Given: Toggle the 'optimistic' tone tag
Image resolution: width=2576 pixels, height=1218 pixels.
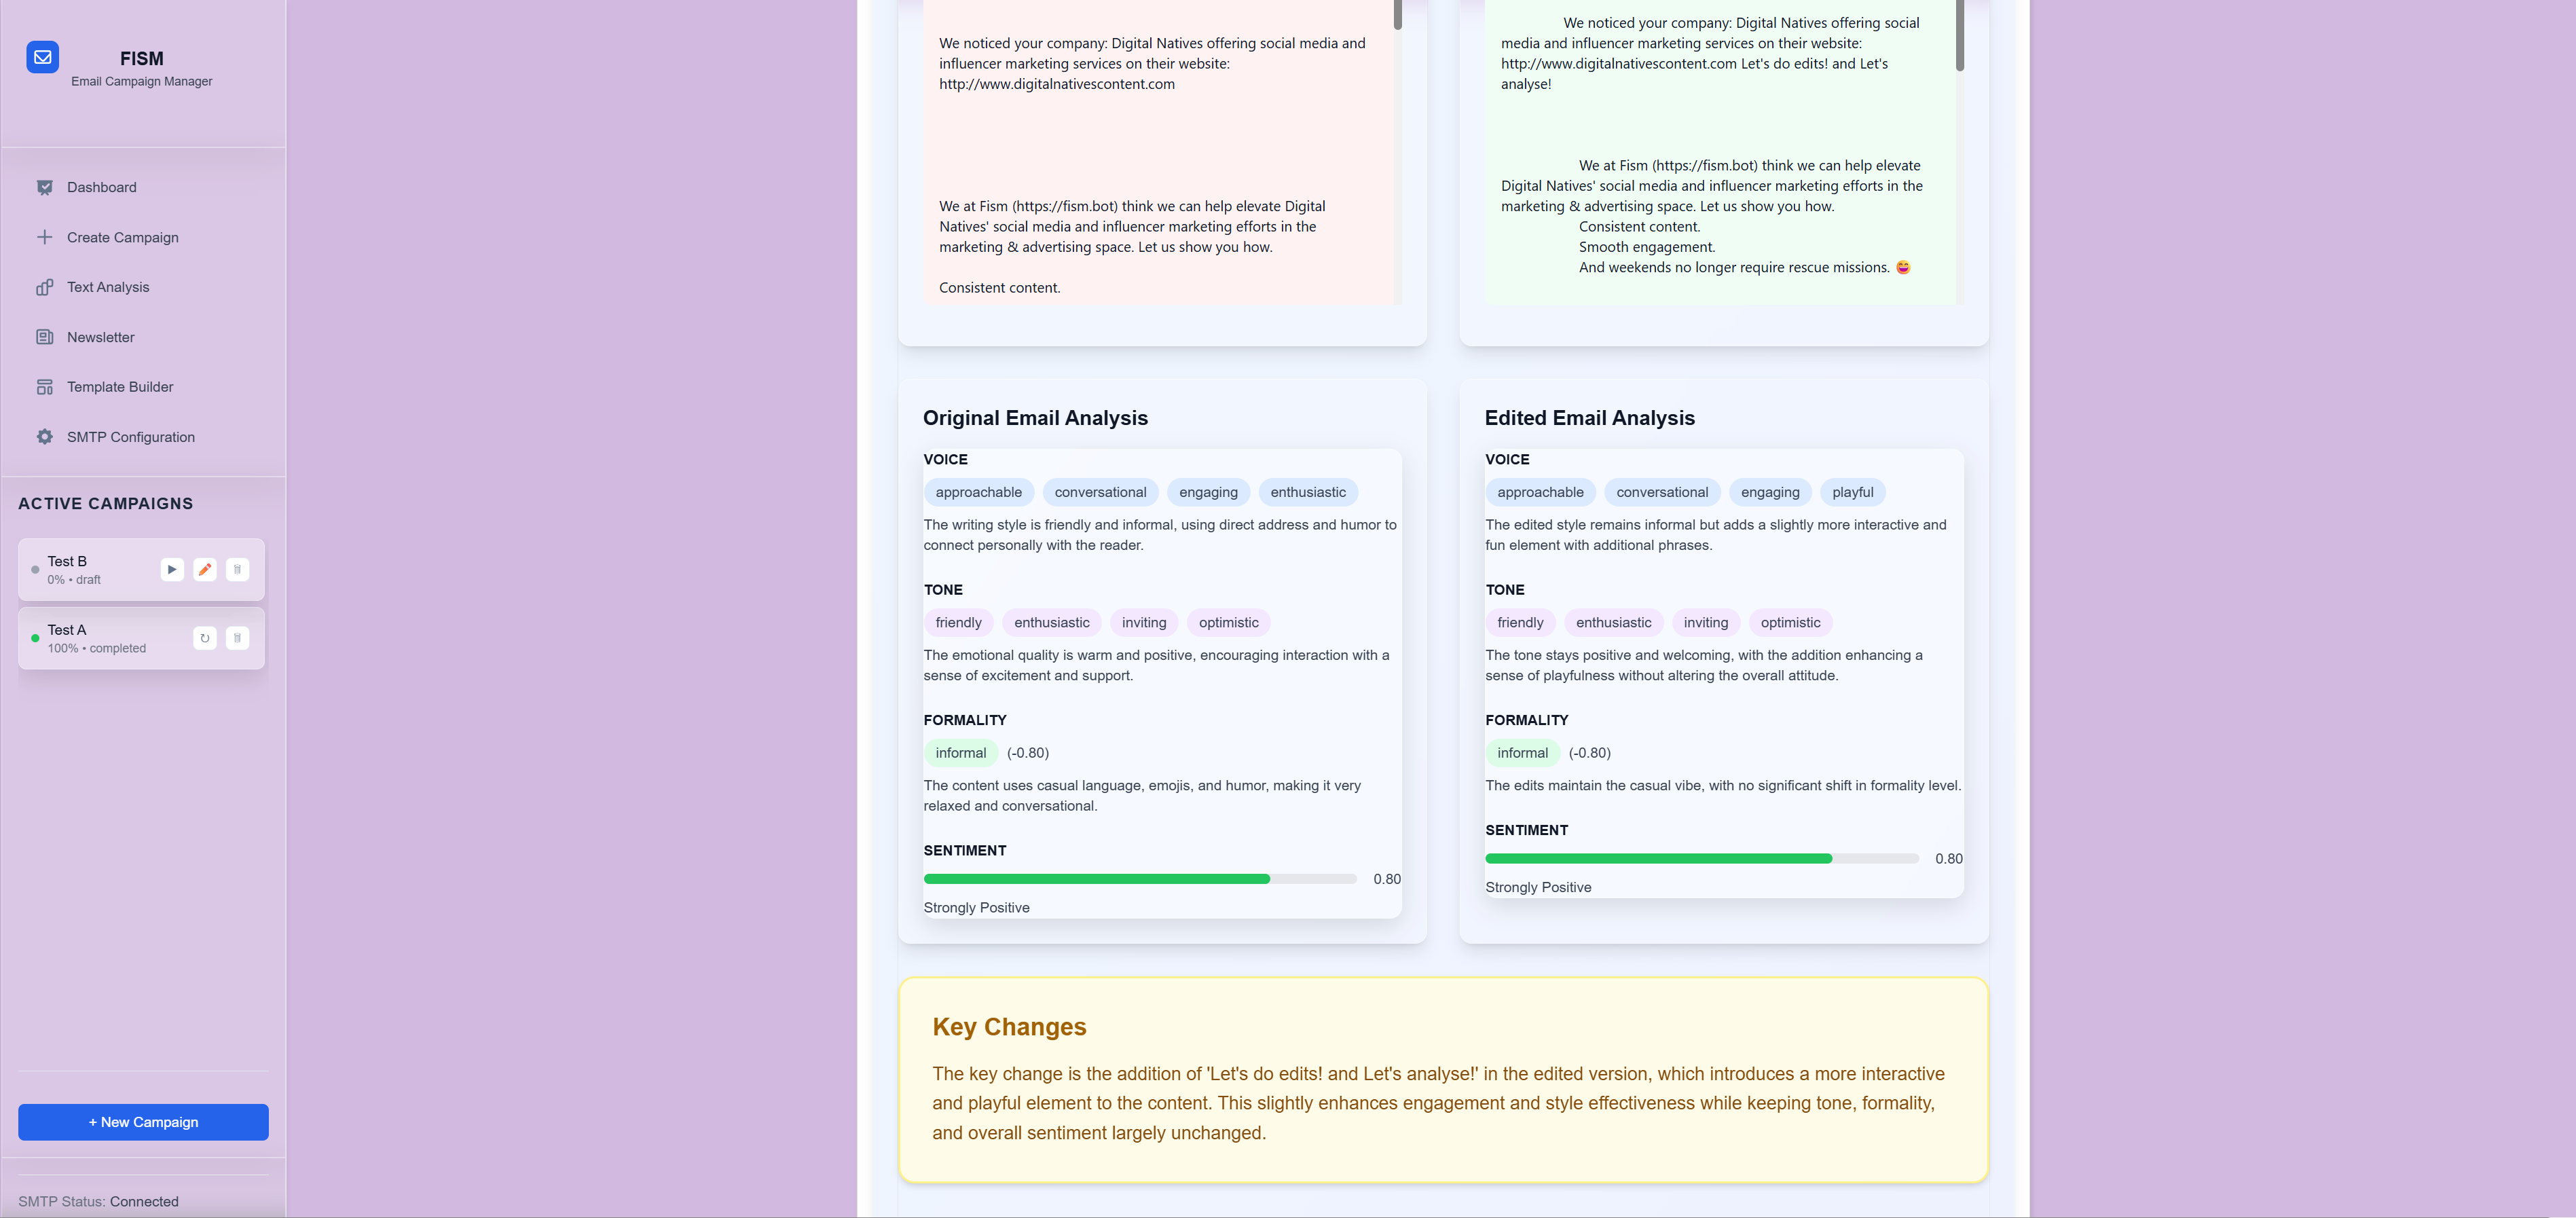Looking at the screenshot, I should coord(1228,622).
